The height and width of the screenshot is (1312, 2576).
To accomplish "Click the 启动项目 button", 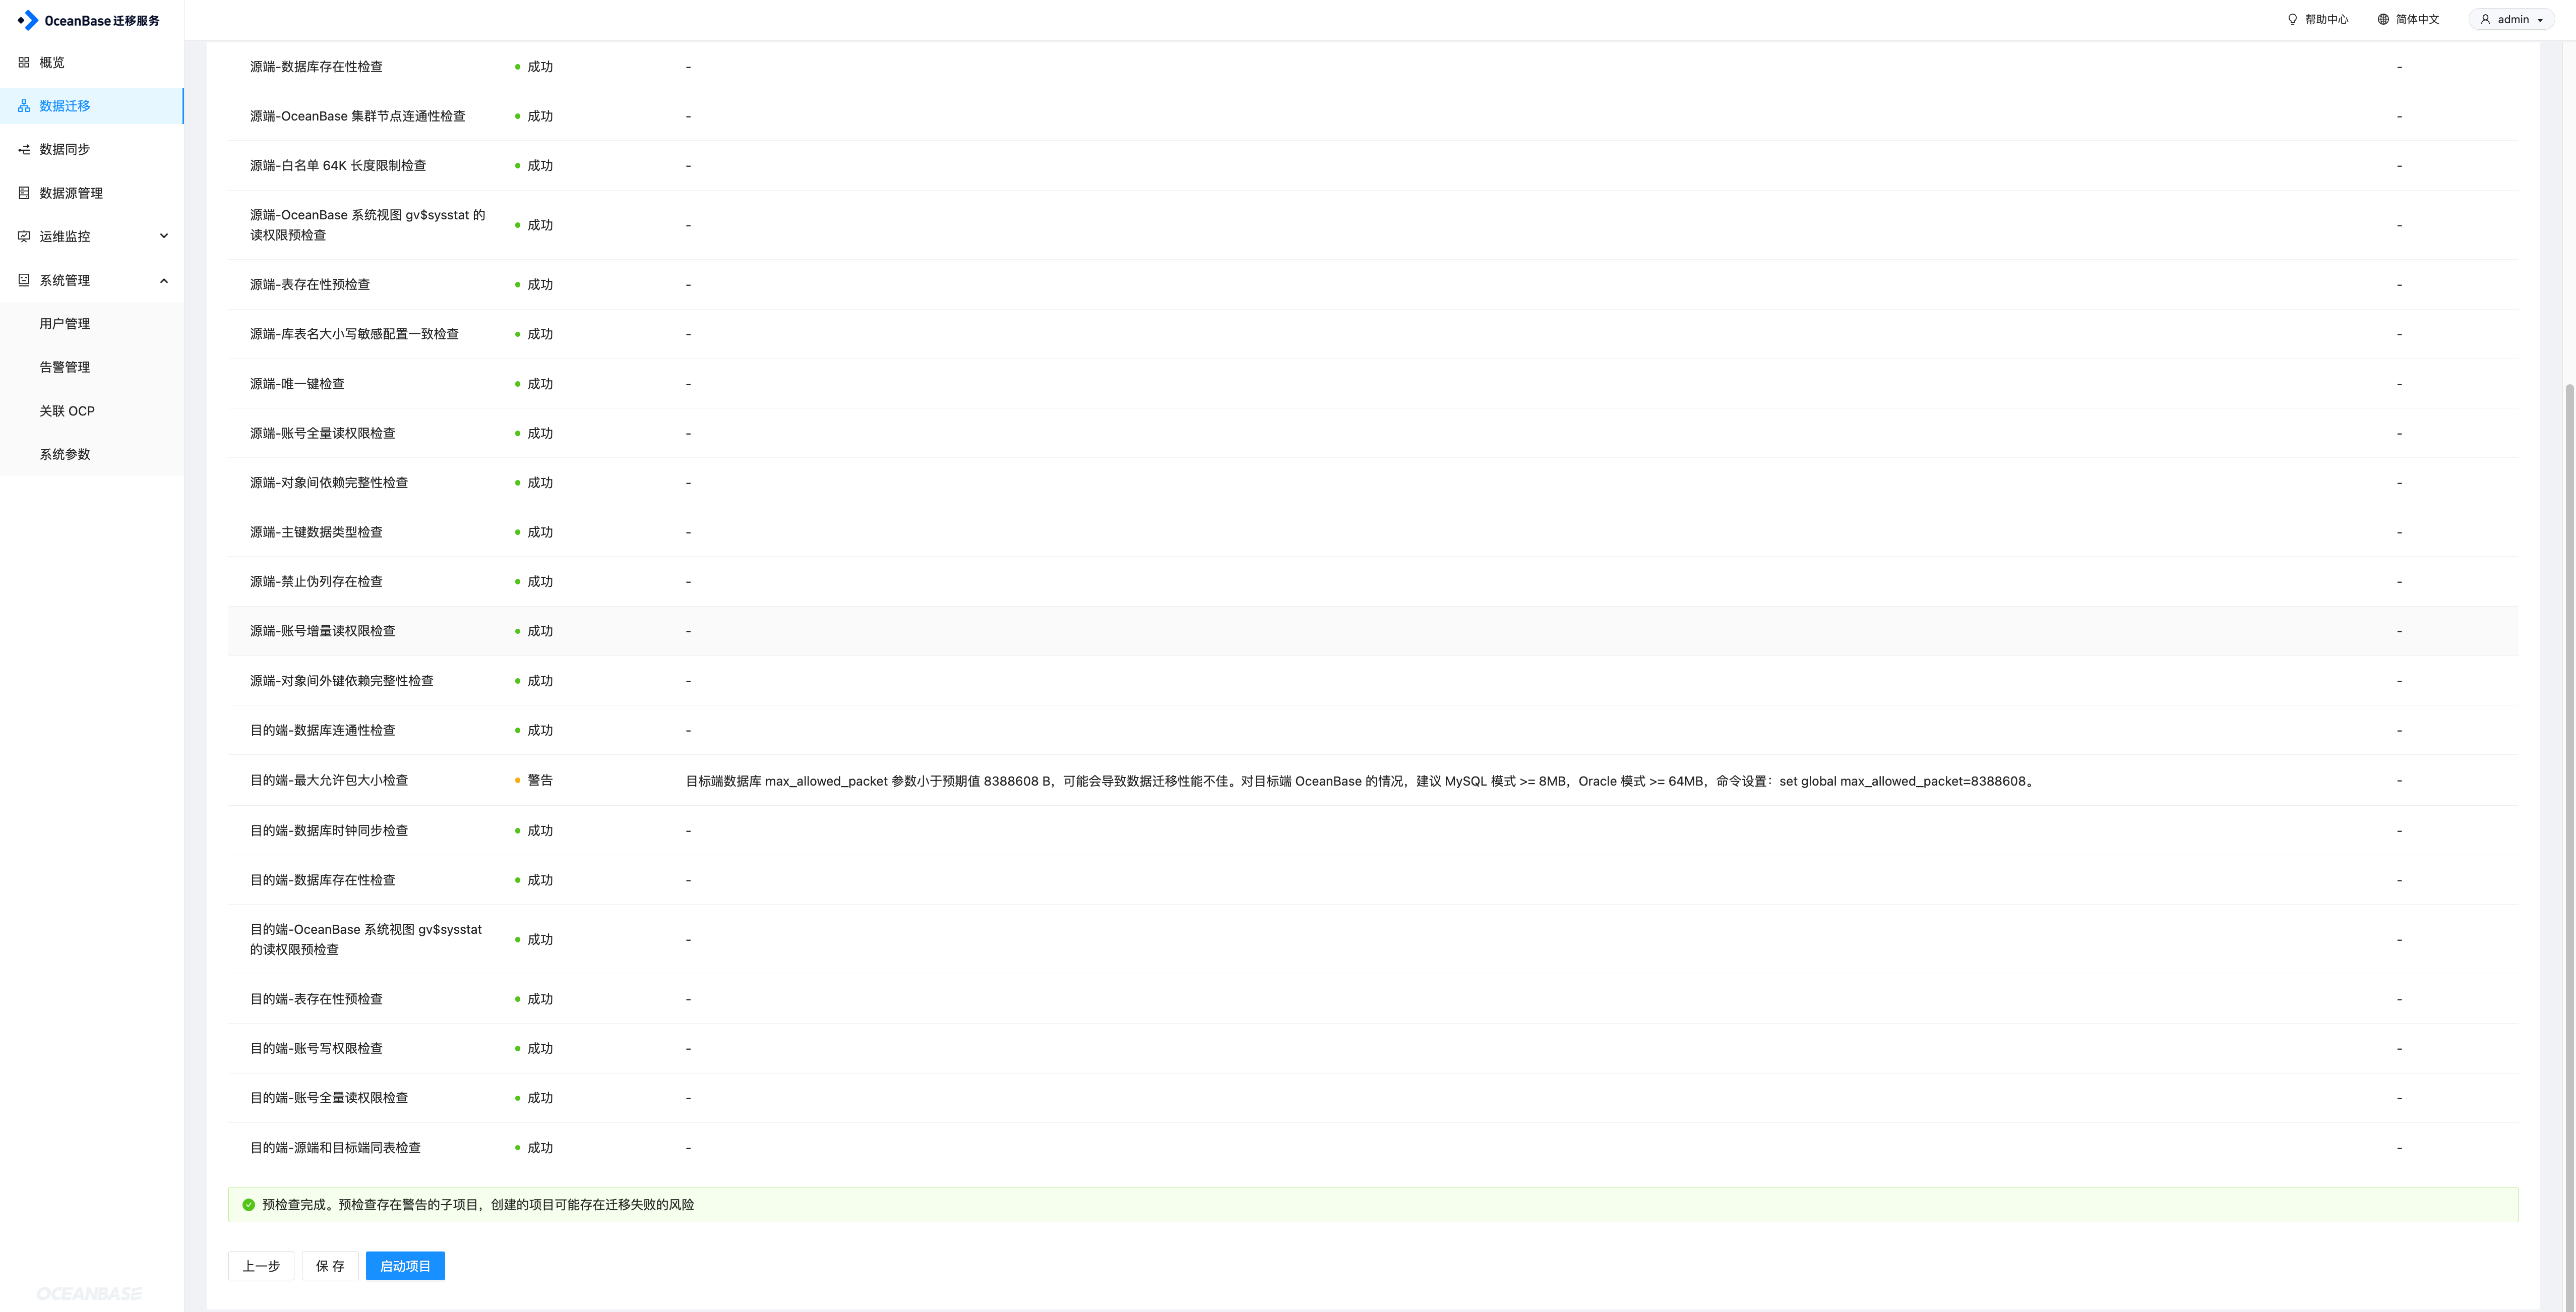I will point(405,1266).
